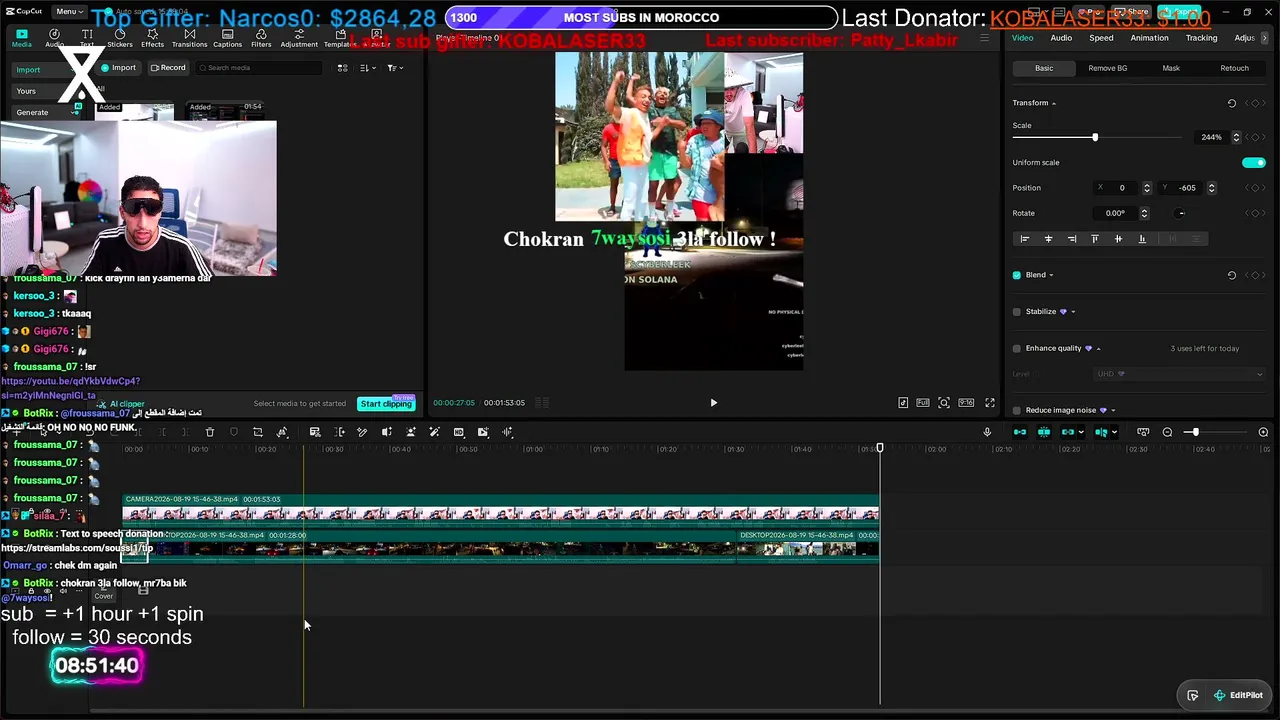Screen dimensions: 1280x720
Task: Zoom in the timeline
Action: (x=1263, y=432)
